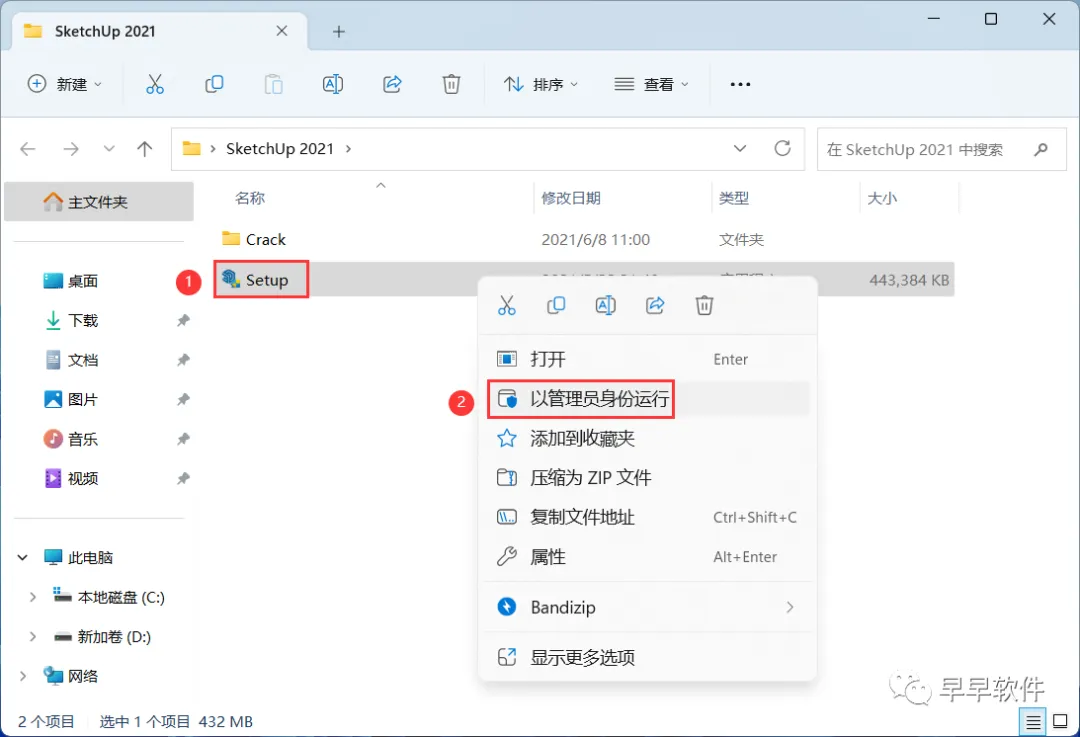Click the Crack folder icon
This screenshot has height=737, width=1080.
231,238
